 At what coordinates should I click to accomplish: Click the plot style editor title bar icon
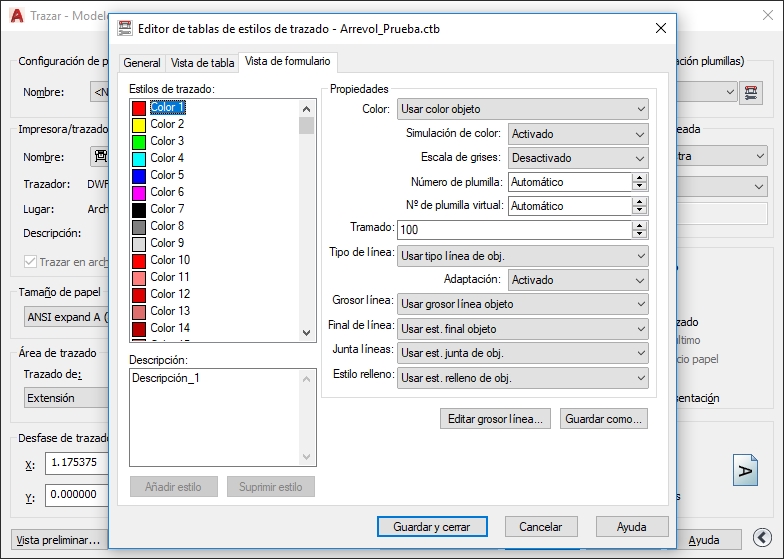[125, 28]
